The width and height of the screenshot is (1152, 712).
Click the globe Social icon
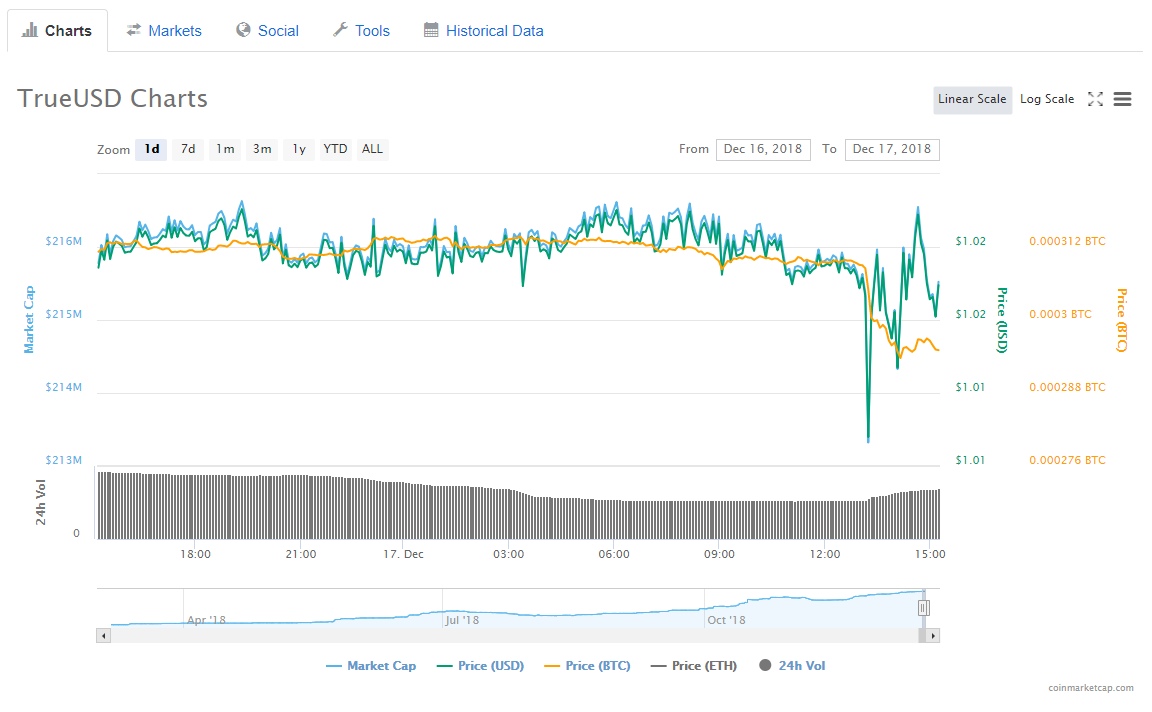[x=243, y=30]
